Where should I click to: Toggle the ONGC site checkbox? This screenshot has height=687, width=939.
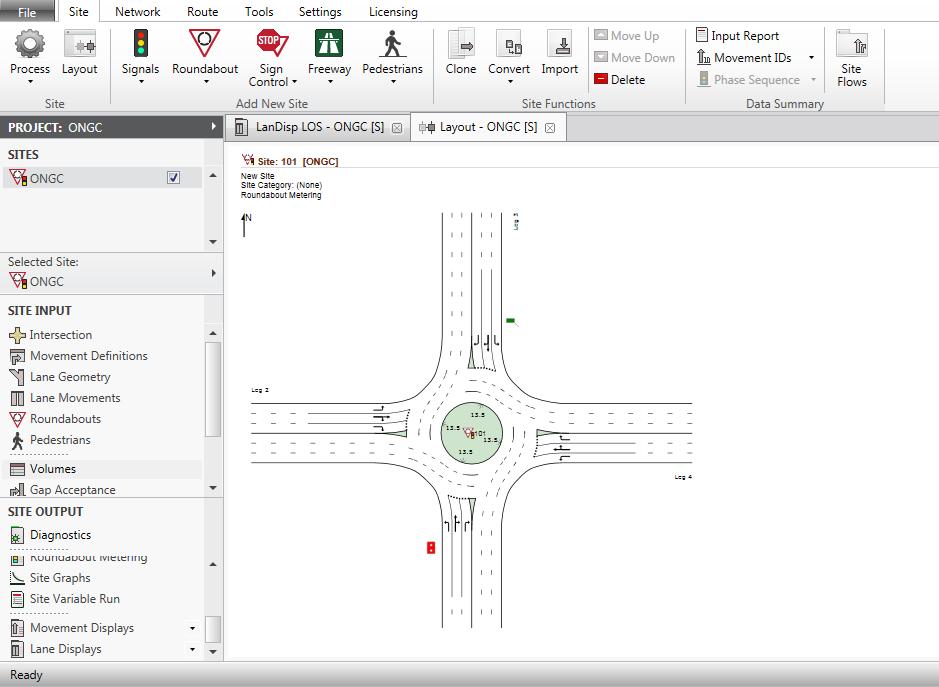(174, 178)
